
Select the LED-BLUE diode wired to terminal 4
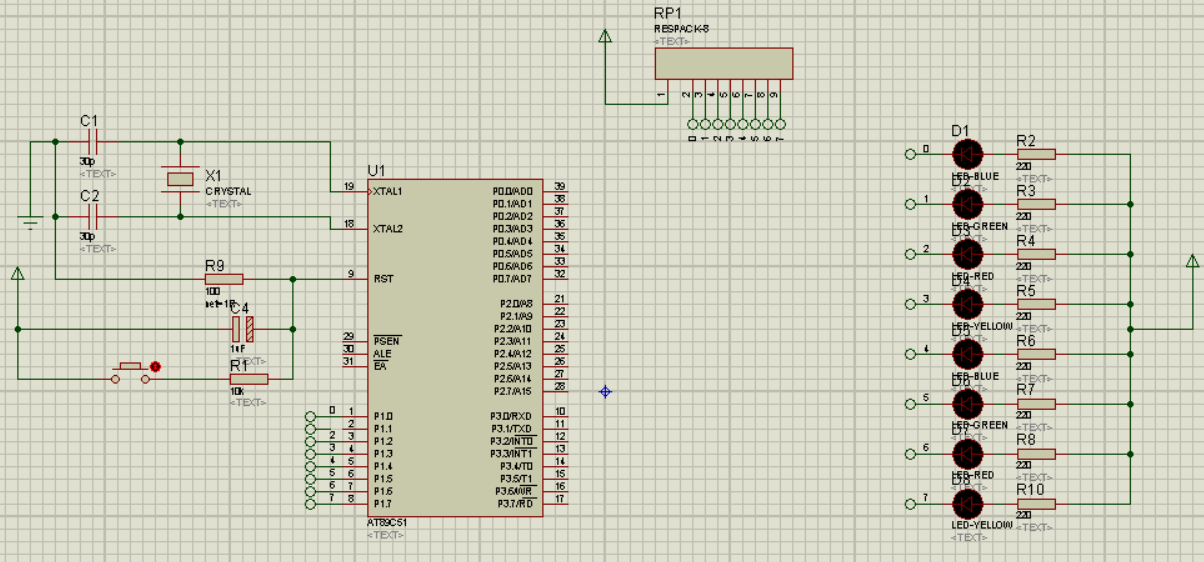click(967, 353)
